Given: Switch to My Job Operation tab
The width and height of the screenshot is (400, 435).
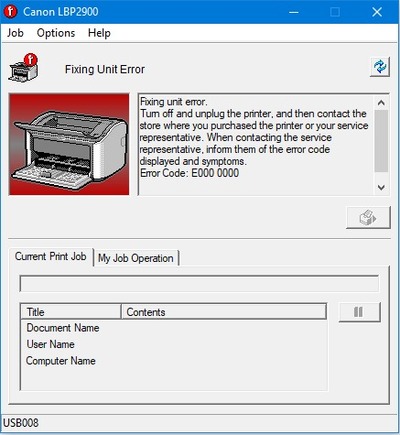Looking at the screenshot, I should click(x=136, y=258).
